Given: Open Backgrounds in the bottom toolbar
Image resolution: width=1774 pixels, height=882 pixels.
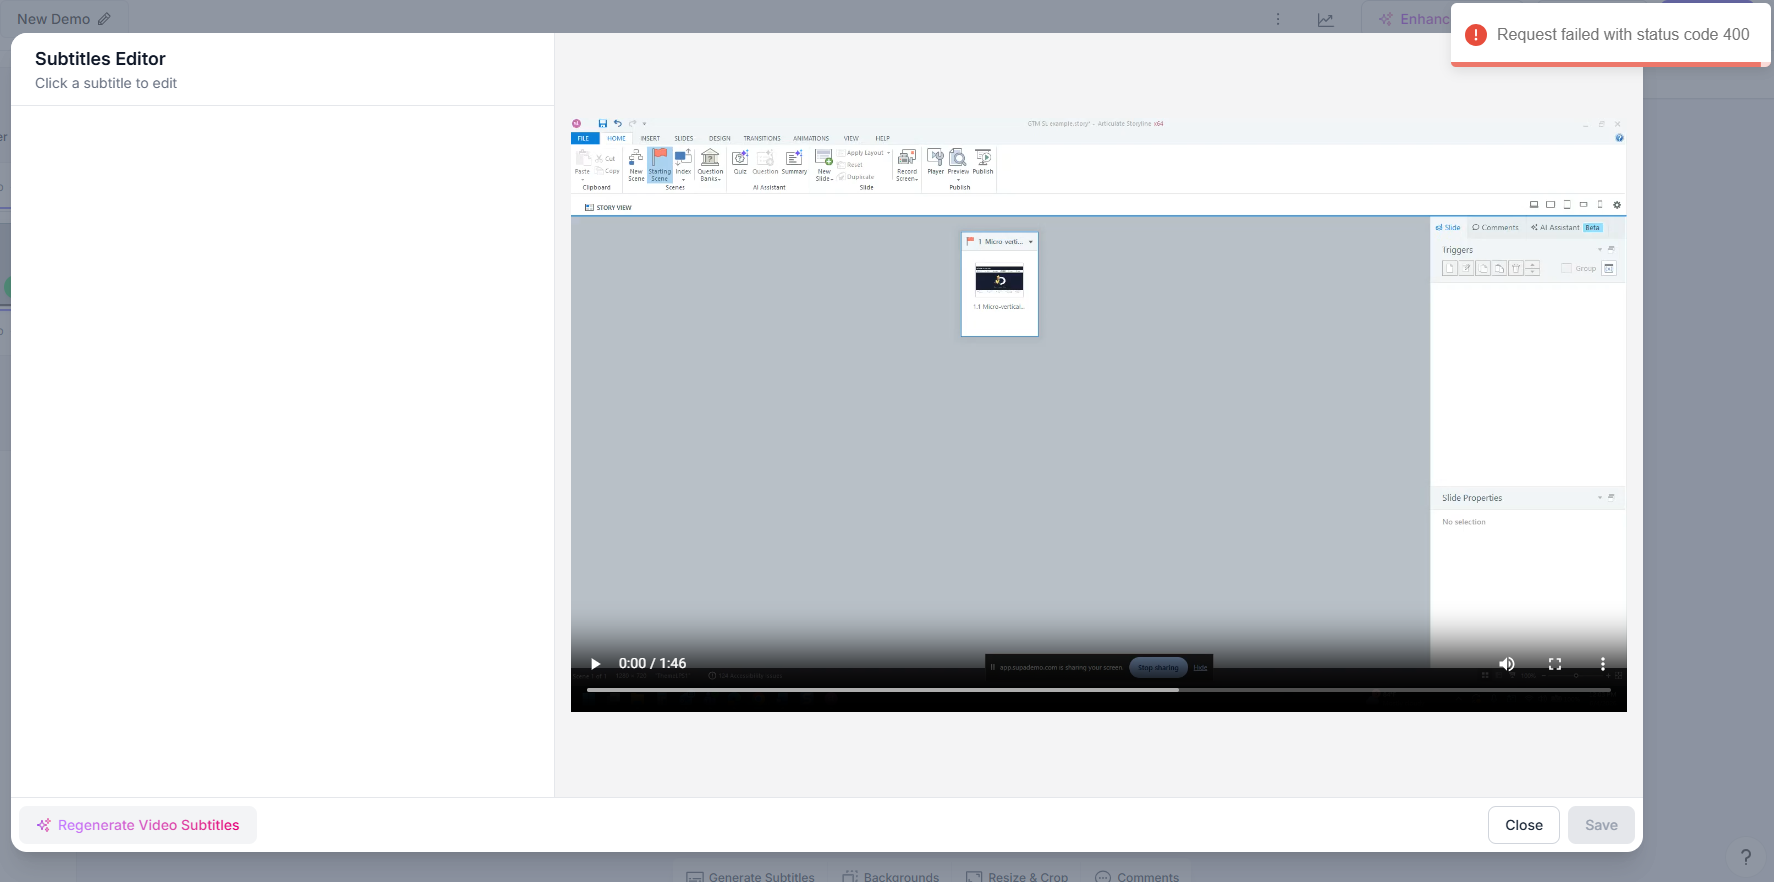Looking at the screenshot, I should pos(890,877).
